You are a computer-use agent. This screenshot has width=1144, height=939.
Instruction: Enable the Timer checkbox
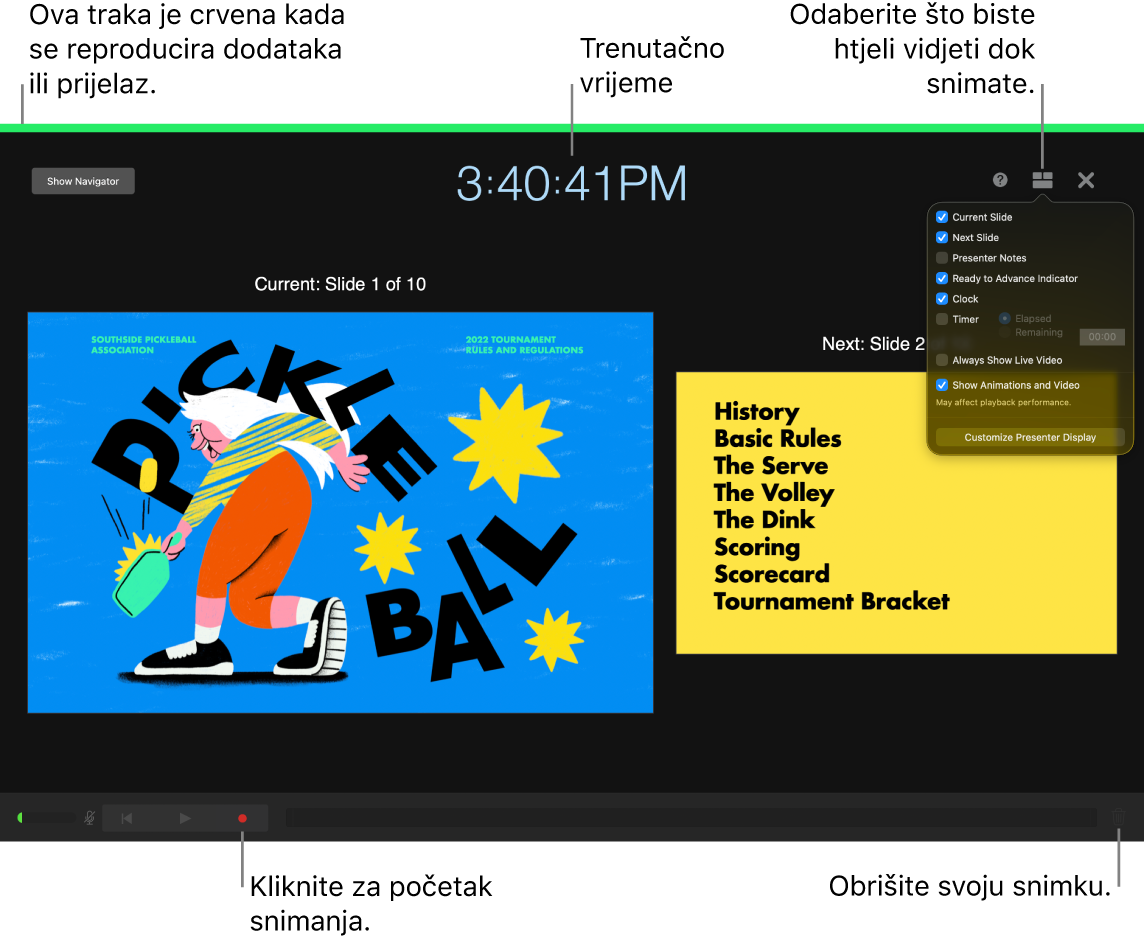(942, 320)
